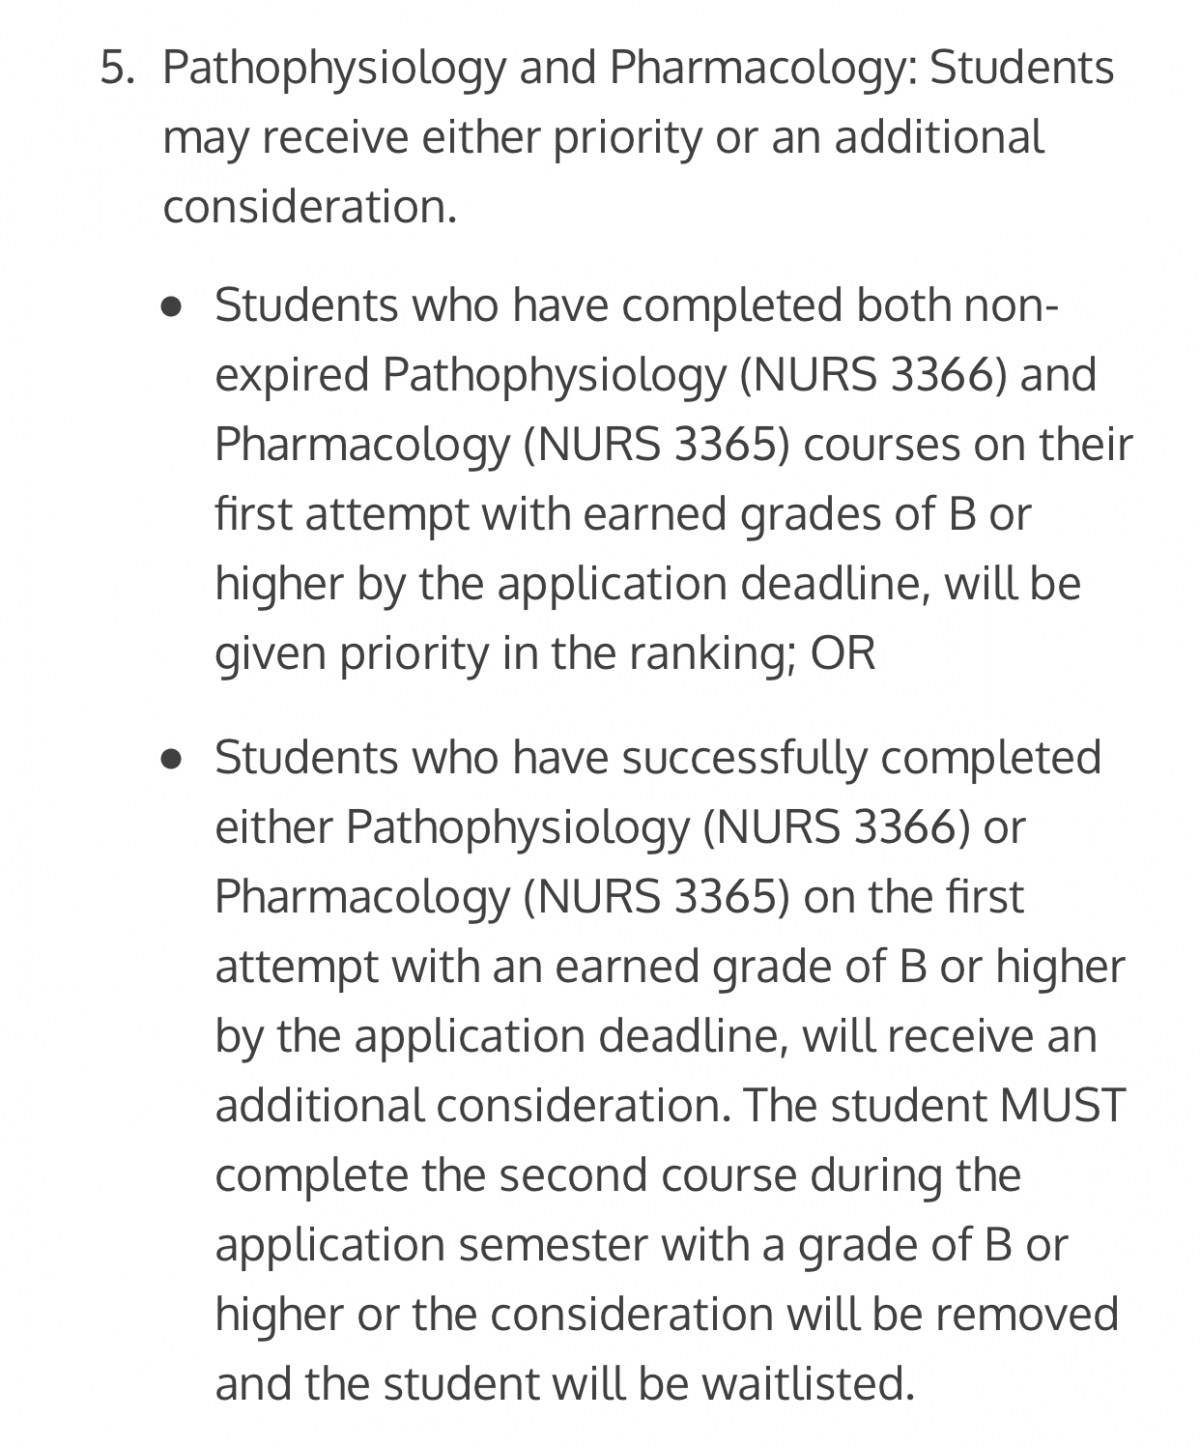Click 'application semester with a grade of B or'
The height and width of the screenshot is (1448, 1200).
tap(642, 1247)
